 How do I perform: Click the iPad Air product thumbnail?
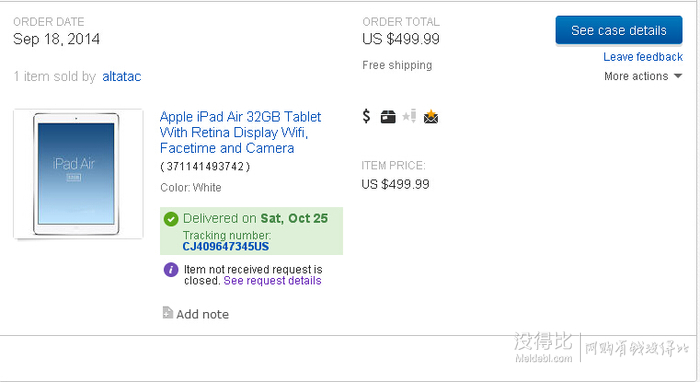pyautogui.click(x=78, y=174)
